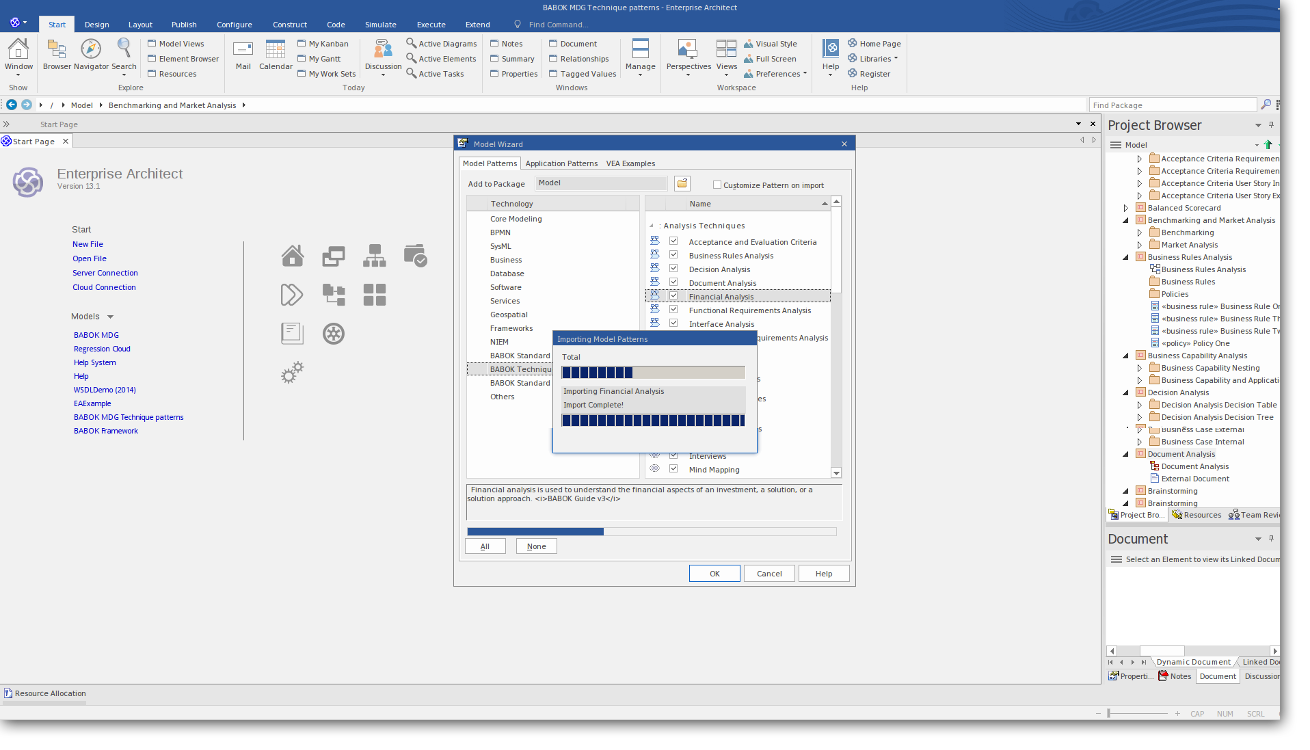Viewport: 1310px width, 750px height.
Task: Uncheck the Decision Analysis pattern checkbox
Action: 674,269
